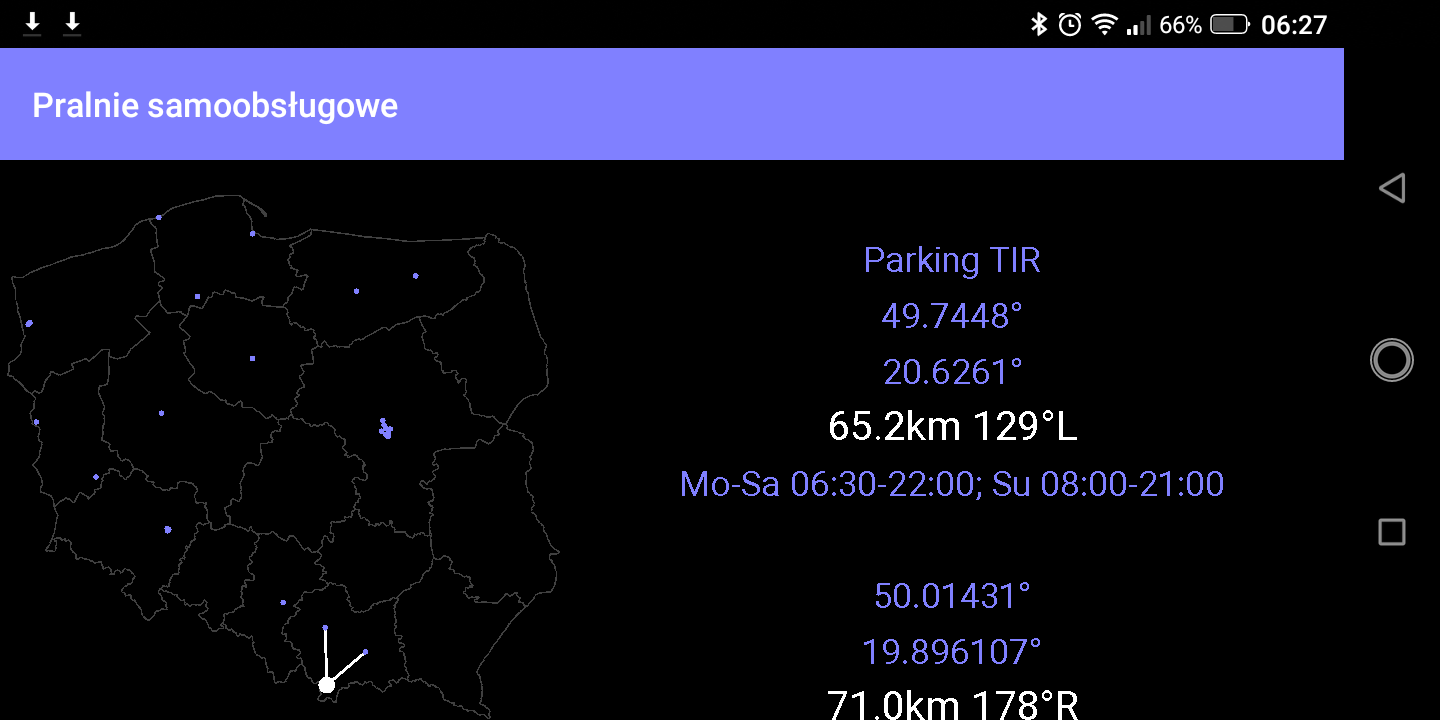Select distance 71.0km 178°R

tap(952, 704)
